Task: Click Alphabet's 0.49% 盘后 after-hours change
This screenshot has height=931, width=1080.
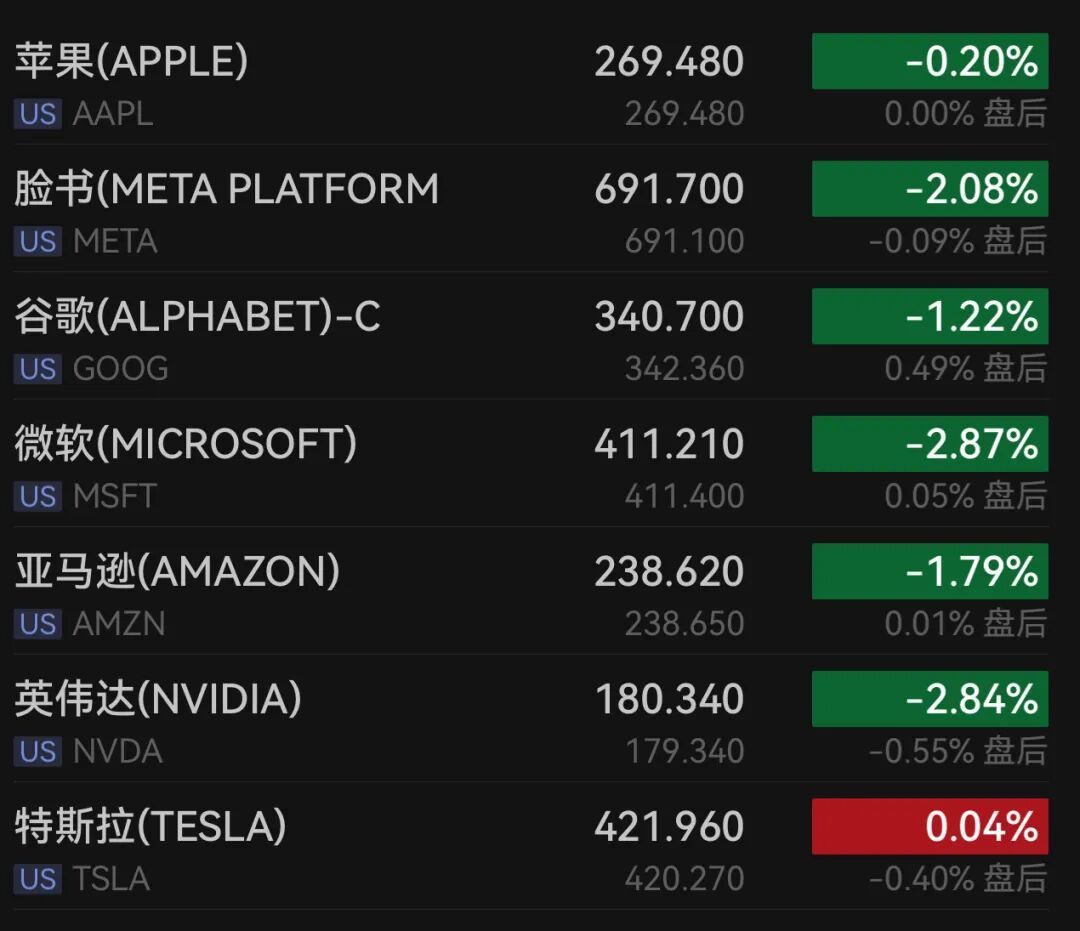Action: point(965,369)
